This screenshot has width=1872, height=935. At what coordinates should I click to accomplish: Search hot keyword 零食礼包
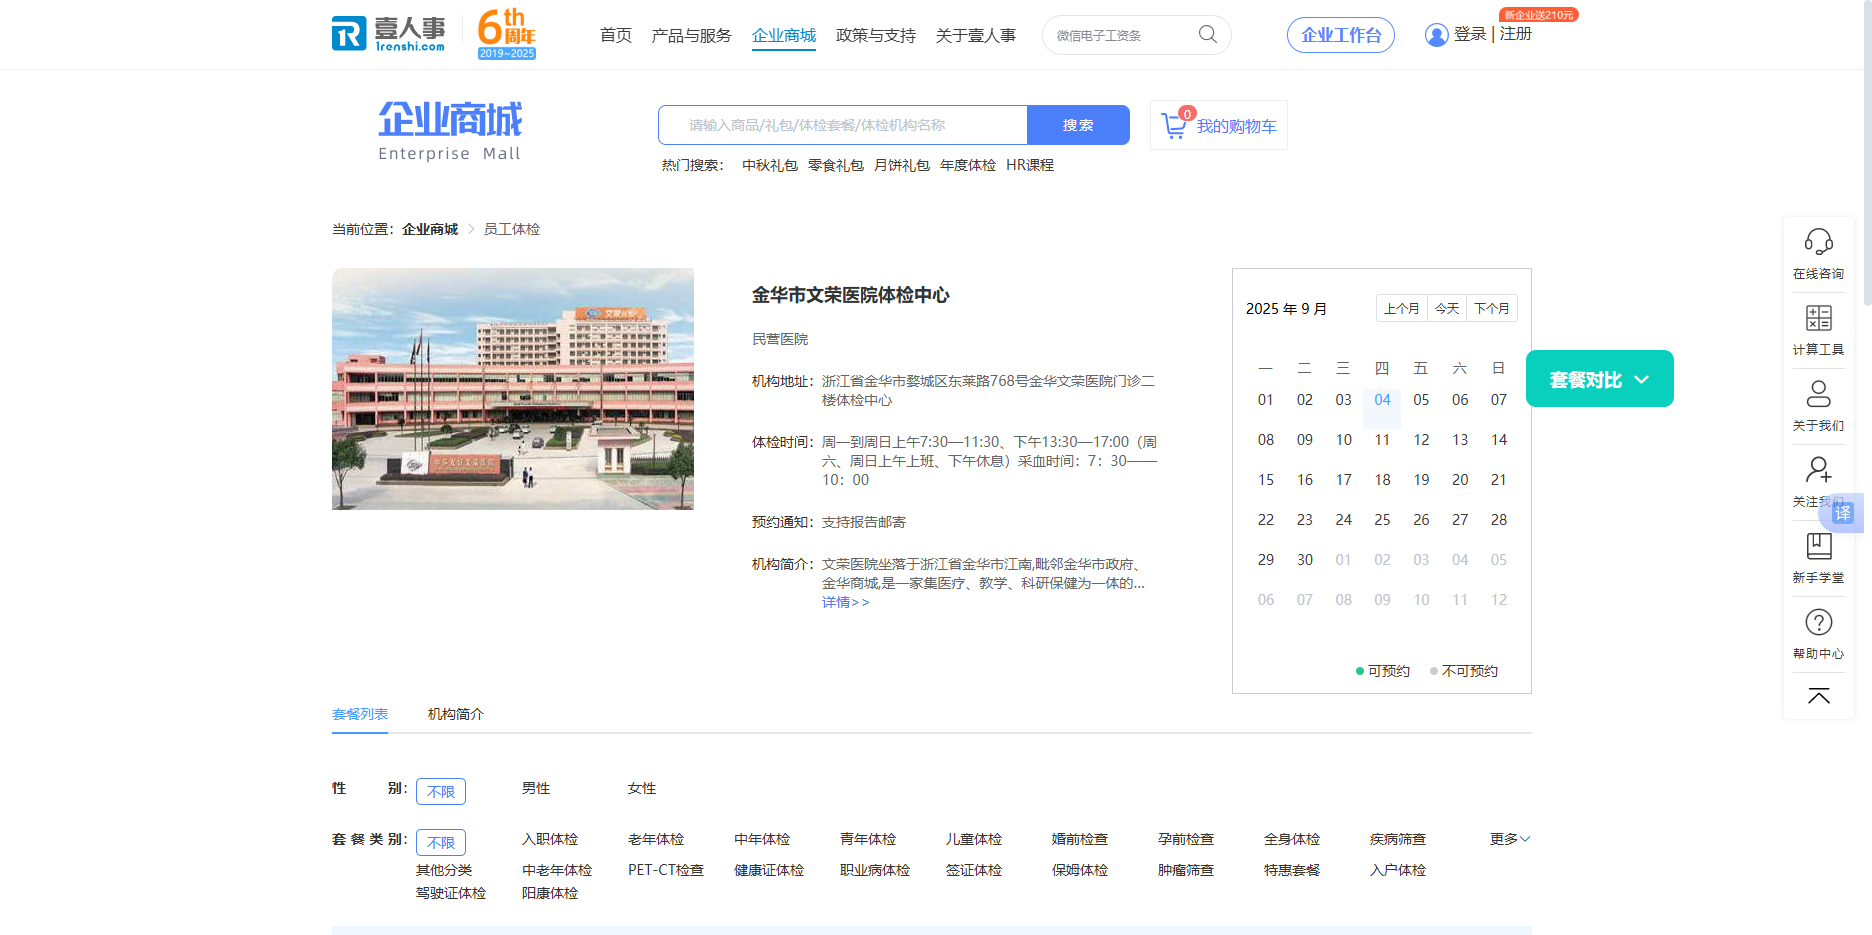click(x=836, y=165)
